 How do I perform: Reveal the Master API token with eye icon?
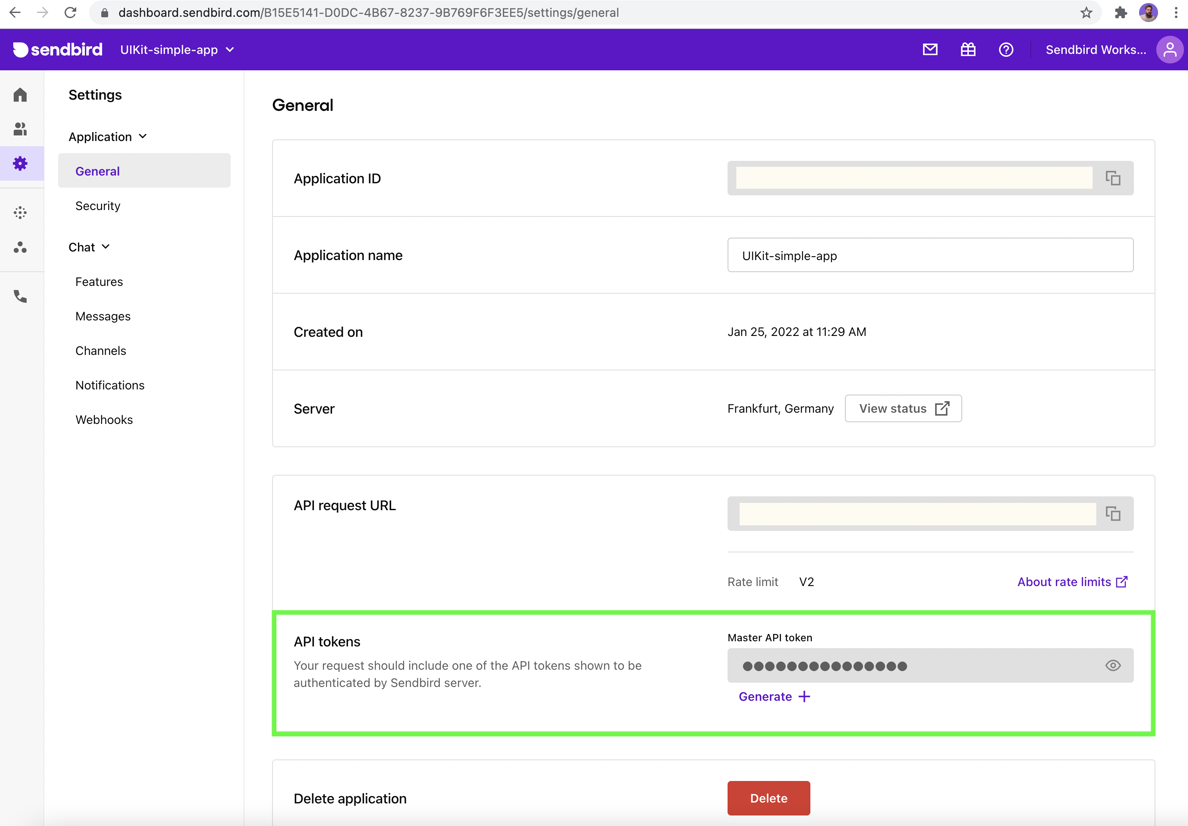point(1113,665)
